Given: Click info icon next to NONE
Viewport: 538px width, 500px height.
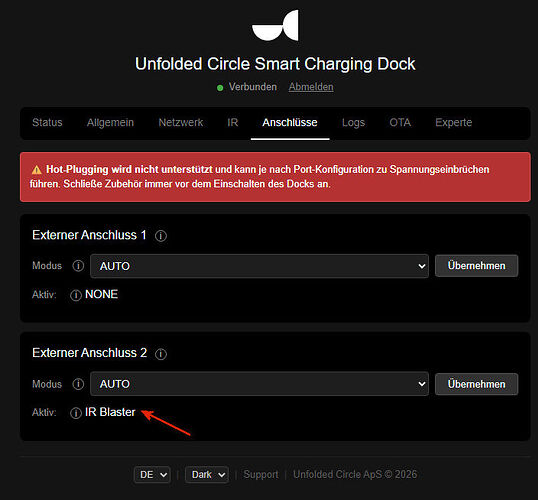Looking at the screenshot, I should 76,295.
